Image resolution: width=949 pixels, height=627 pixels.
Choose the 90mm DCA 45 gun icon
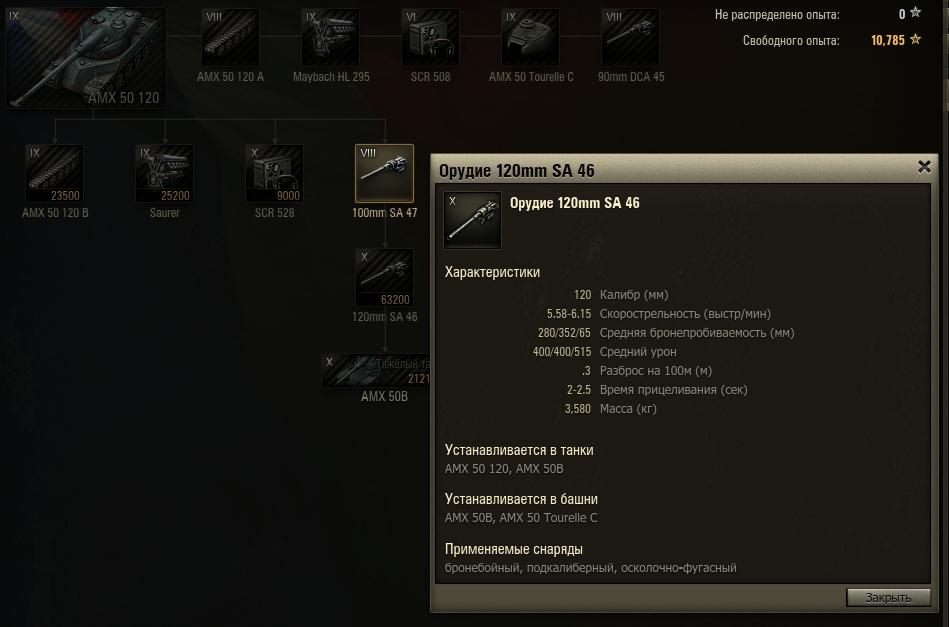pyautogui.click(x=630, y=38)
